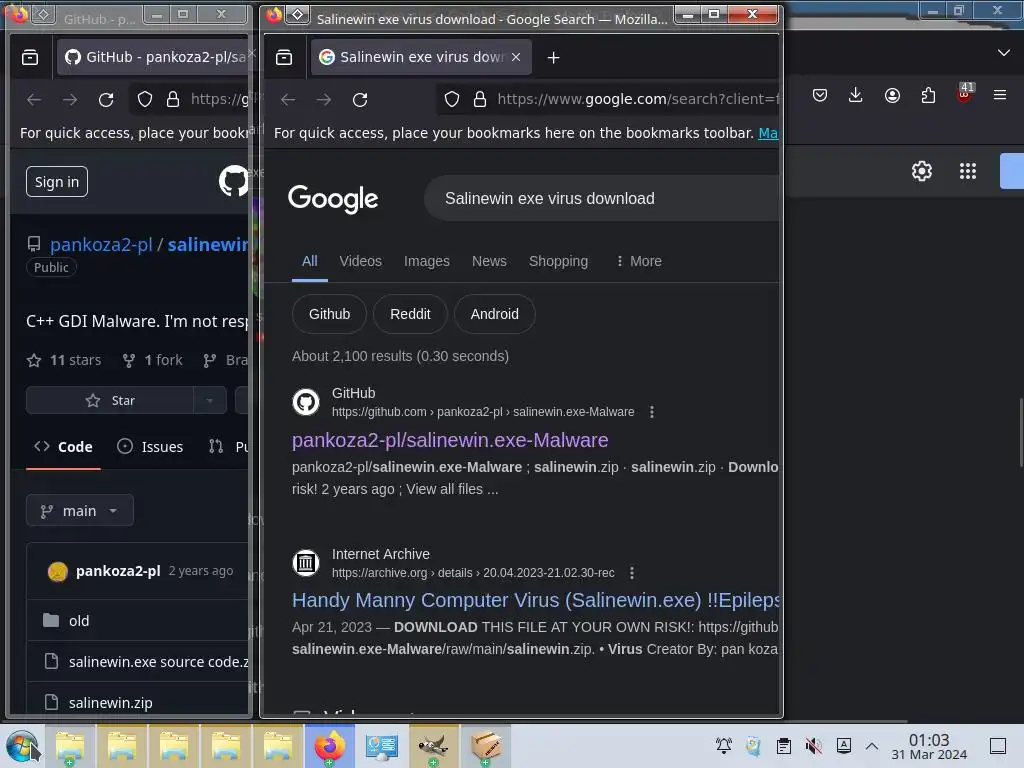
Task: Close the Salinewin exe virus download tab
Action: [x=516, y=57]
